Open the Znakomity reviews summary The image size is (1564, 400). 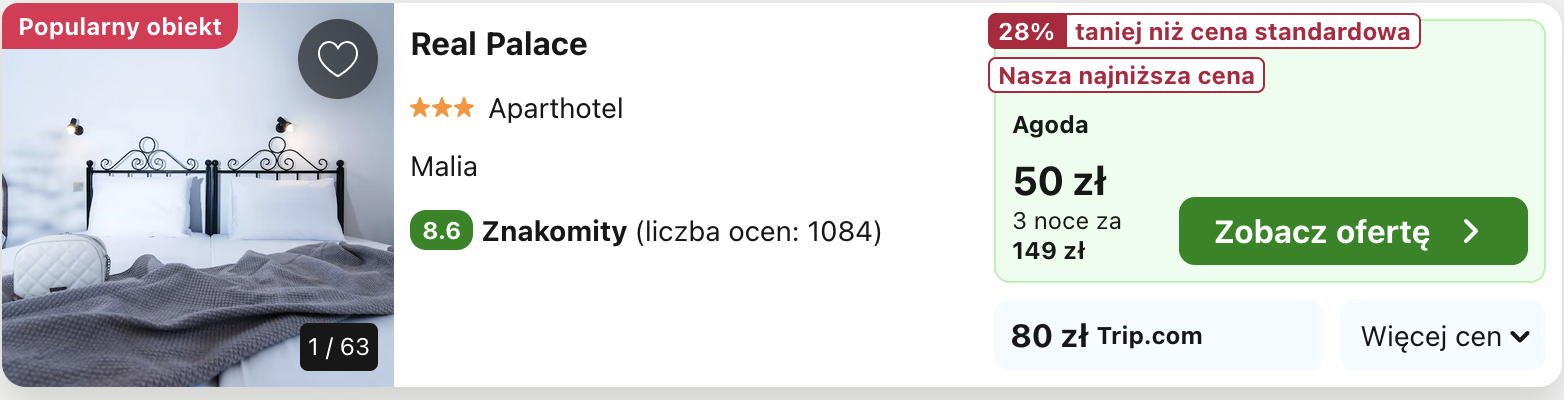[646, 232]
